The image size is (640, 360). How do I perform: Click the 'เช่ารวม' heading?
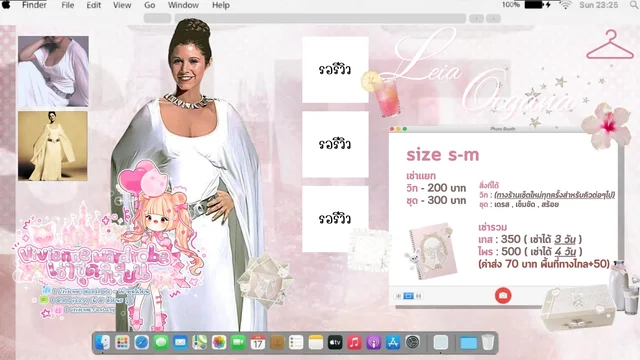click(492, 227)
